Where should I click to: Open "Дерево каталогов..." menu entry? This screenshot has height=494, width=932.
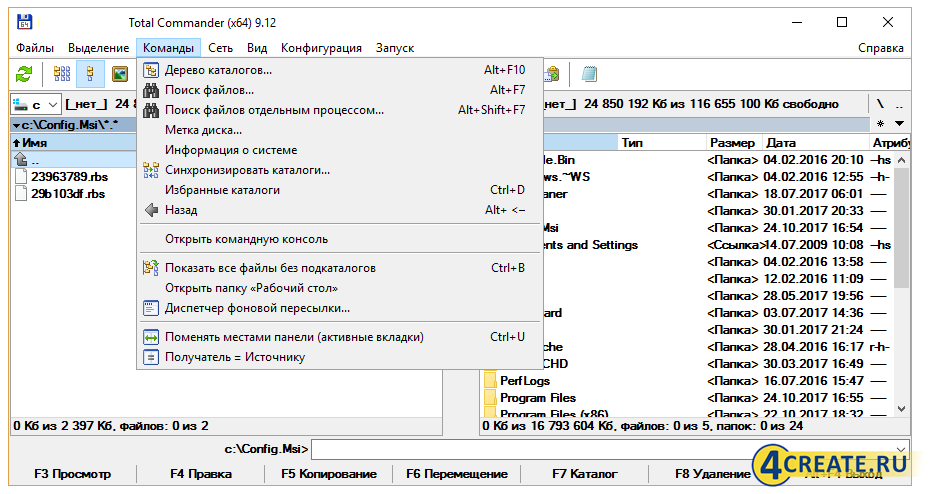(x=218, y=70)
